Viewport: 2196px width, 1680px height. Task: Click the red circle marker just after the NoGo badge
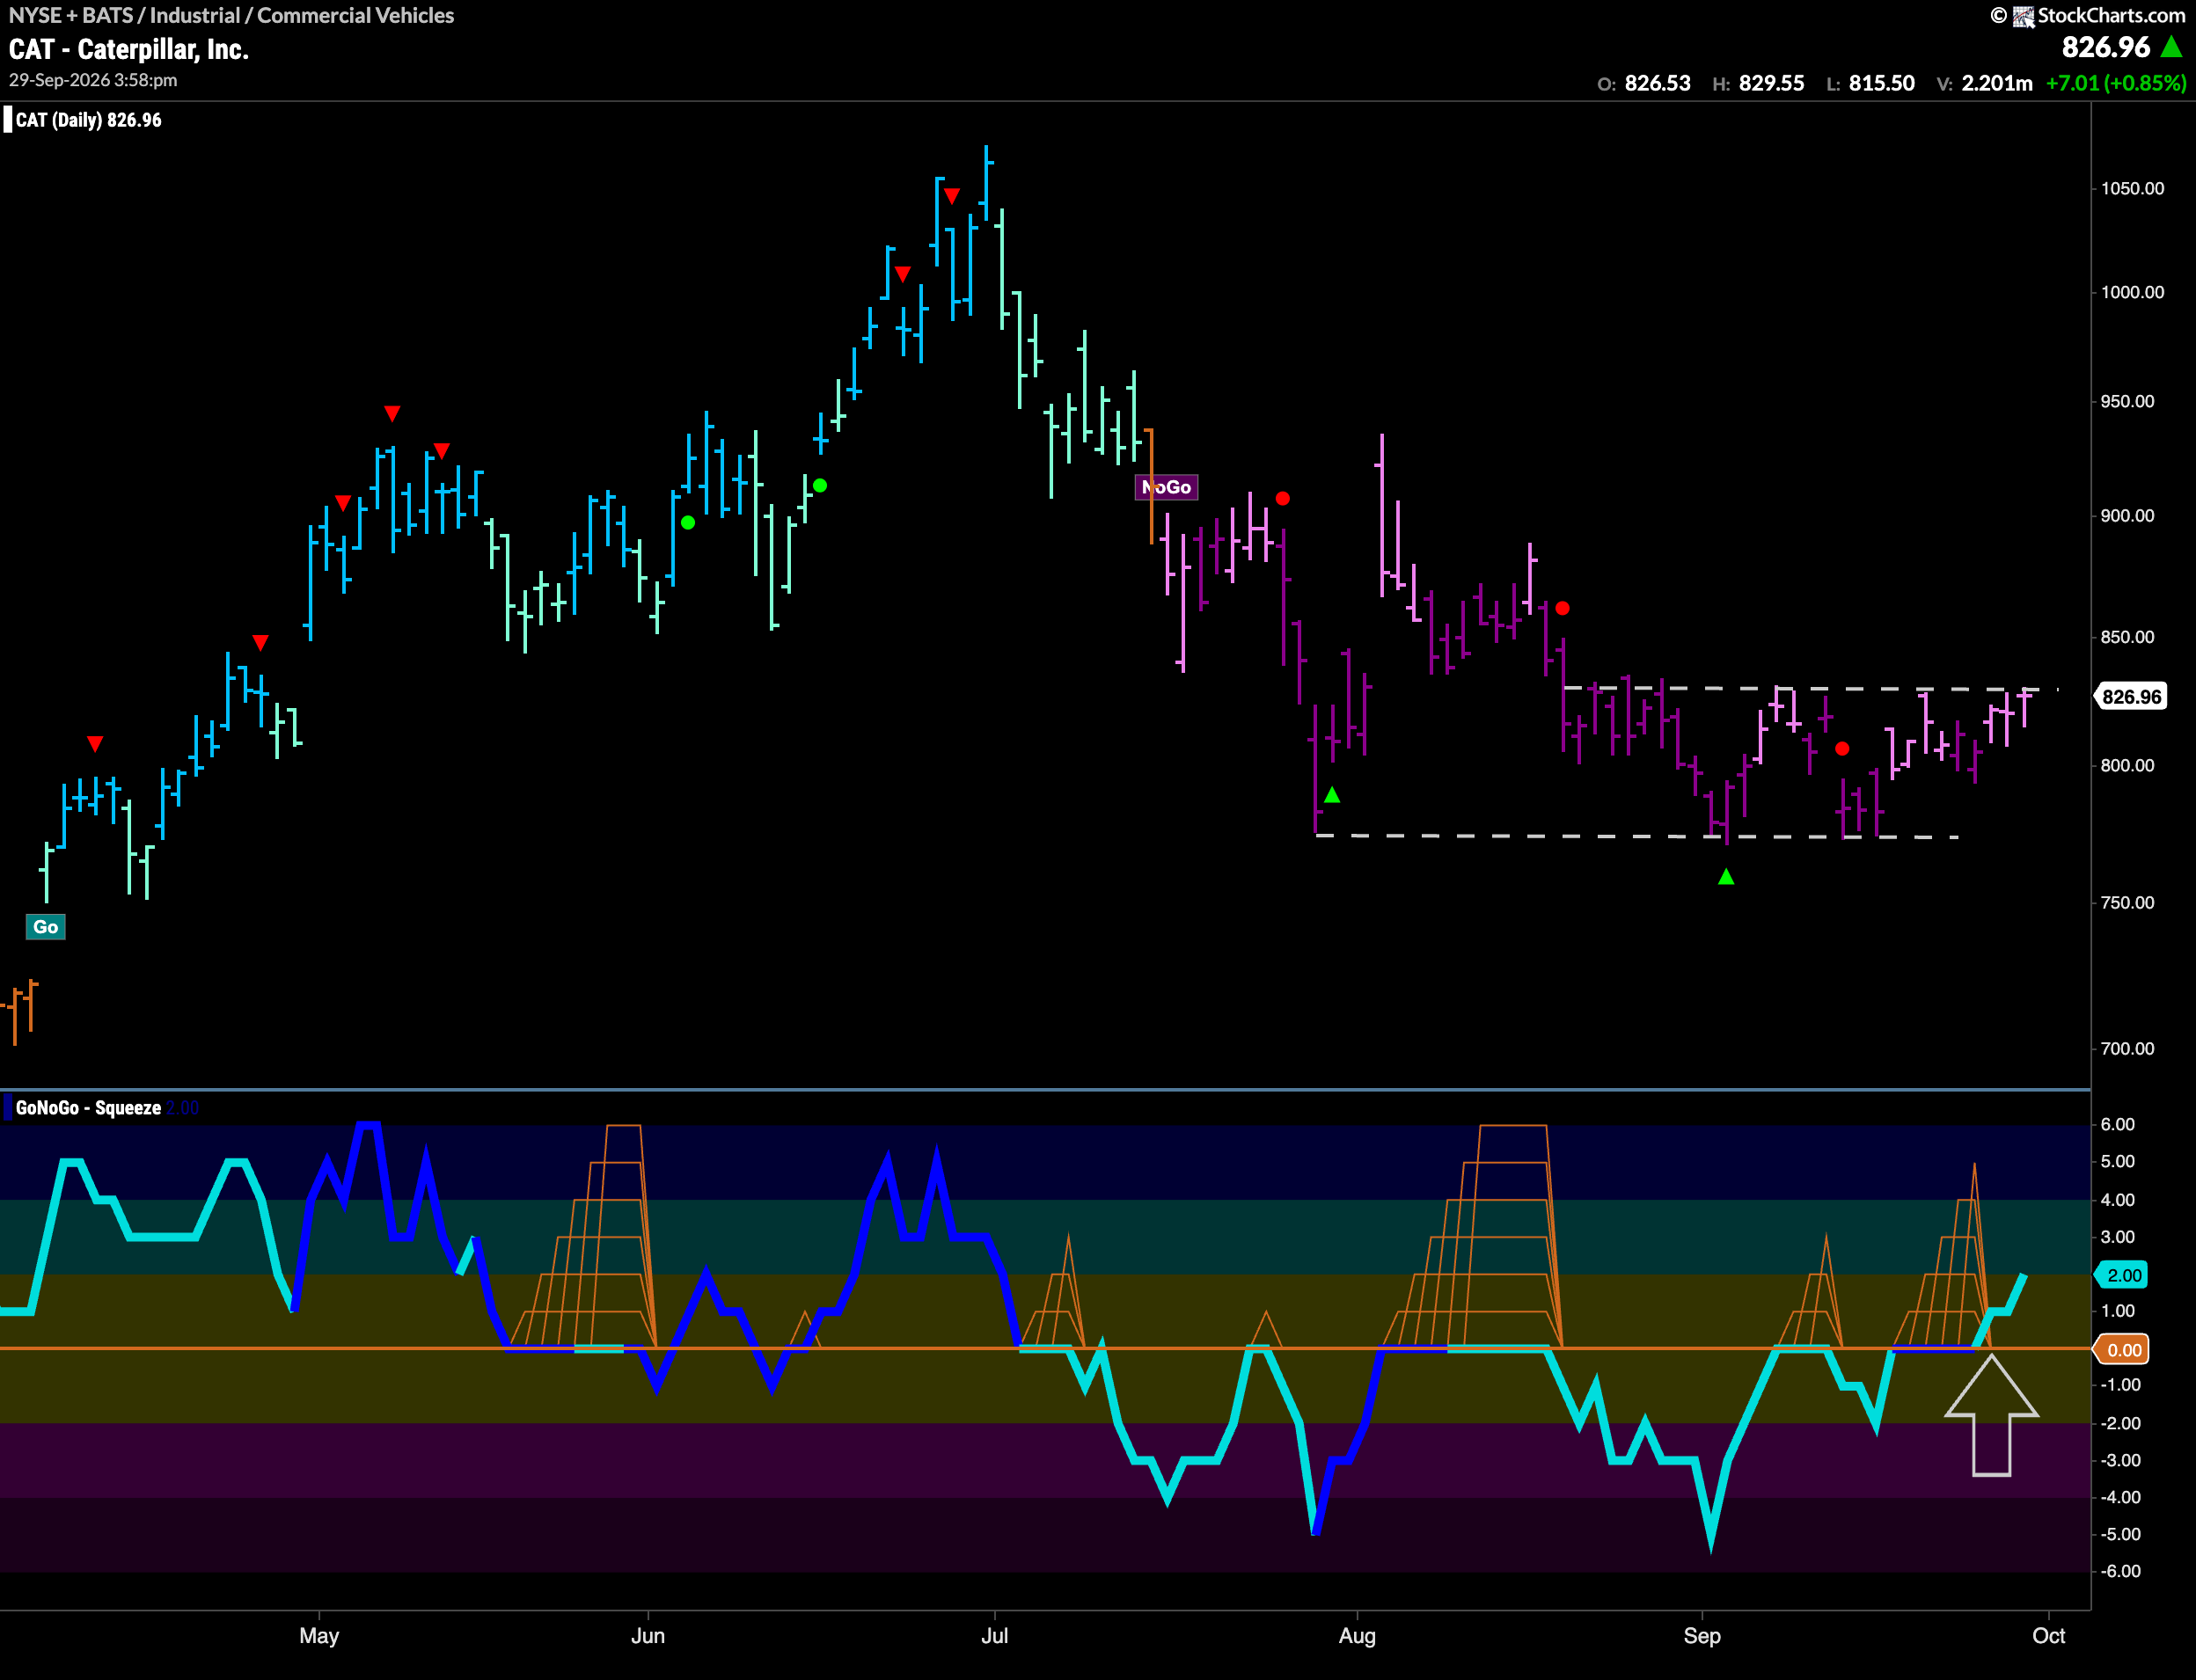click(x=1283, y=498)
